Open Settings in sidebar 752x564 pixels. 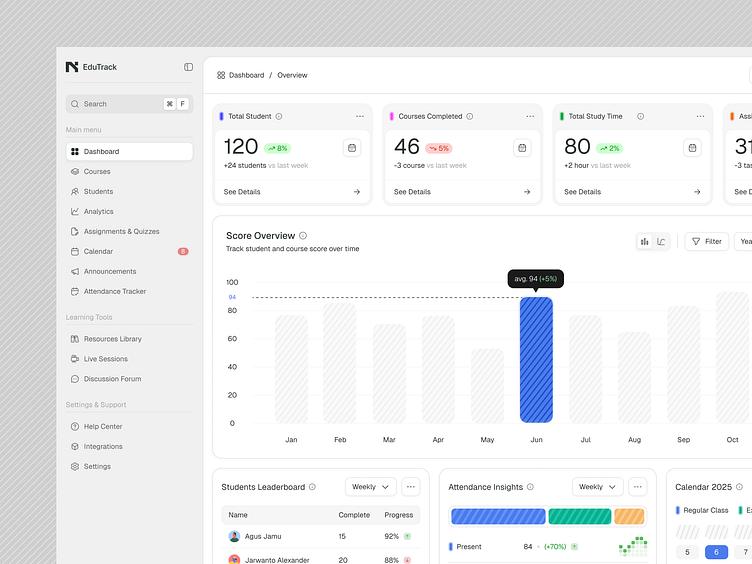[129, 467]
